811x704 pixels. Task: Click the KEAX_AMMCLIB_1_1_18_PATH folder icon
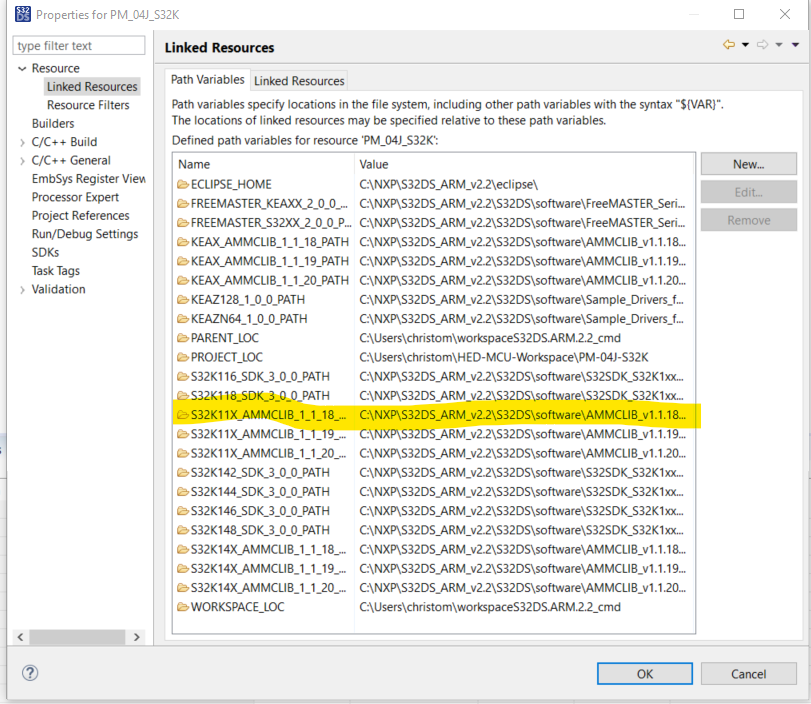point(183,242)
